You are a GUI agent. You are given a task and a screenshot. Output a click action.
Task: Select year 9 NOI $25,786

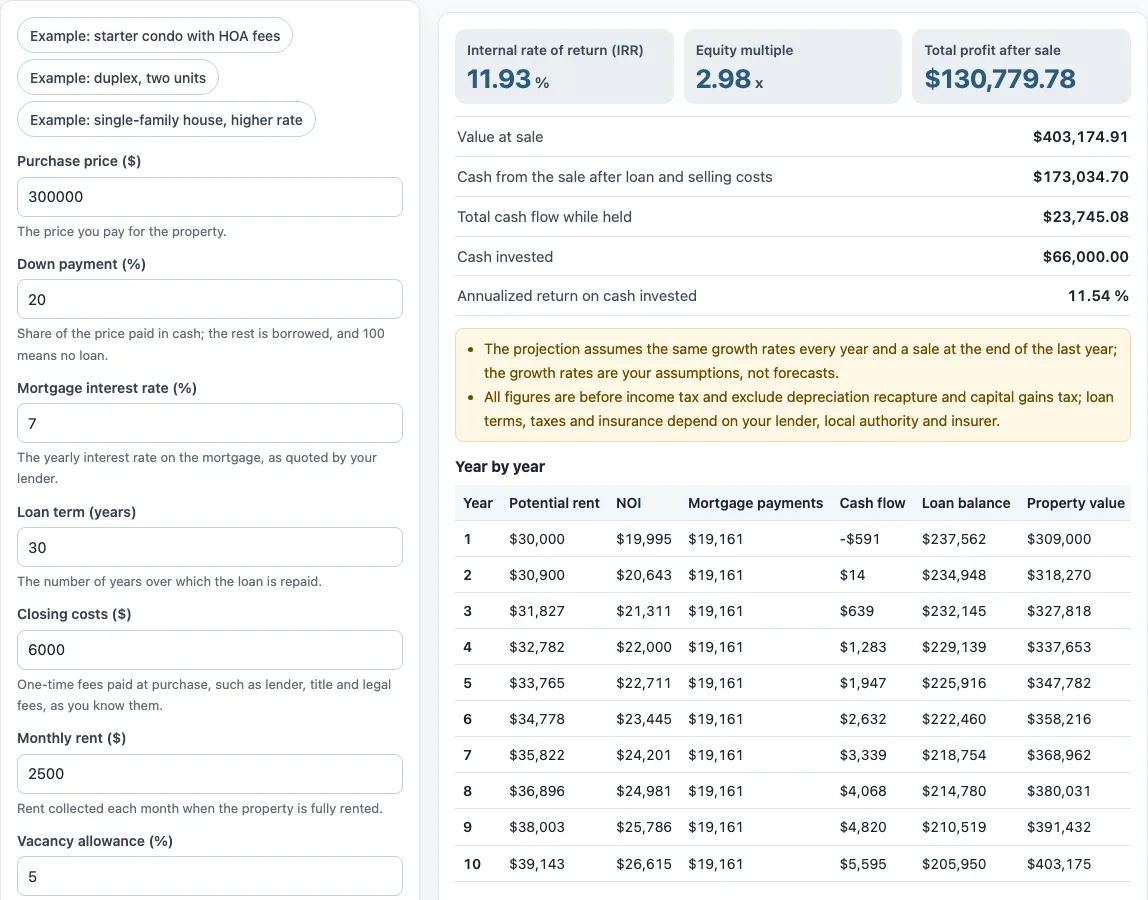(644, 827)
